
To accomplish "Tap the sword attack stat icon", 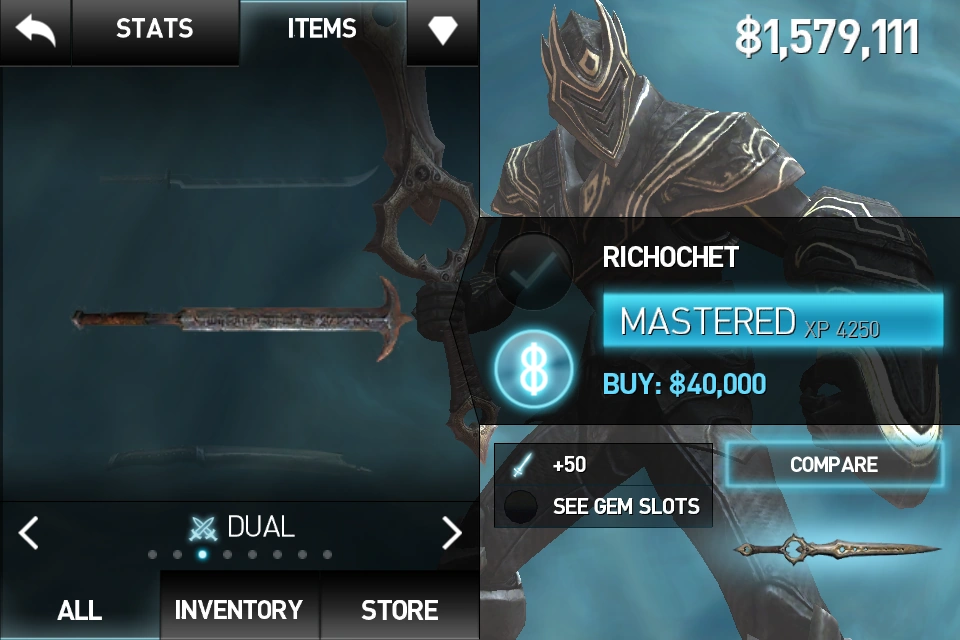I will click(522, 465).
